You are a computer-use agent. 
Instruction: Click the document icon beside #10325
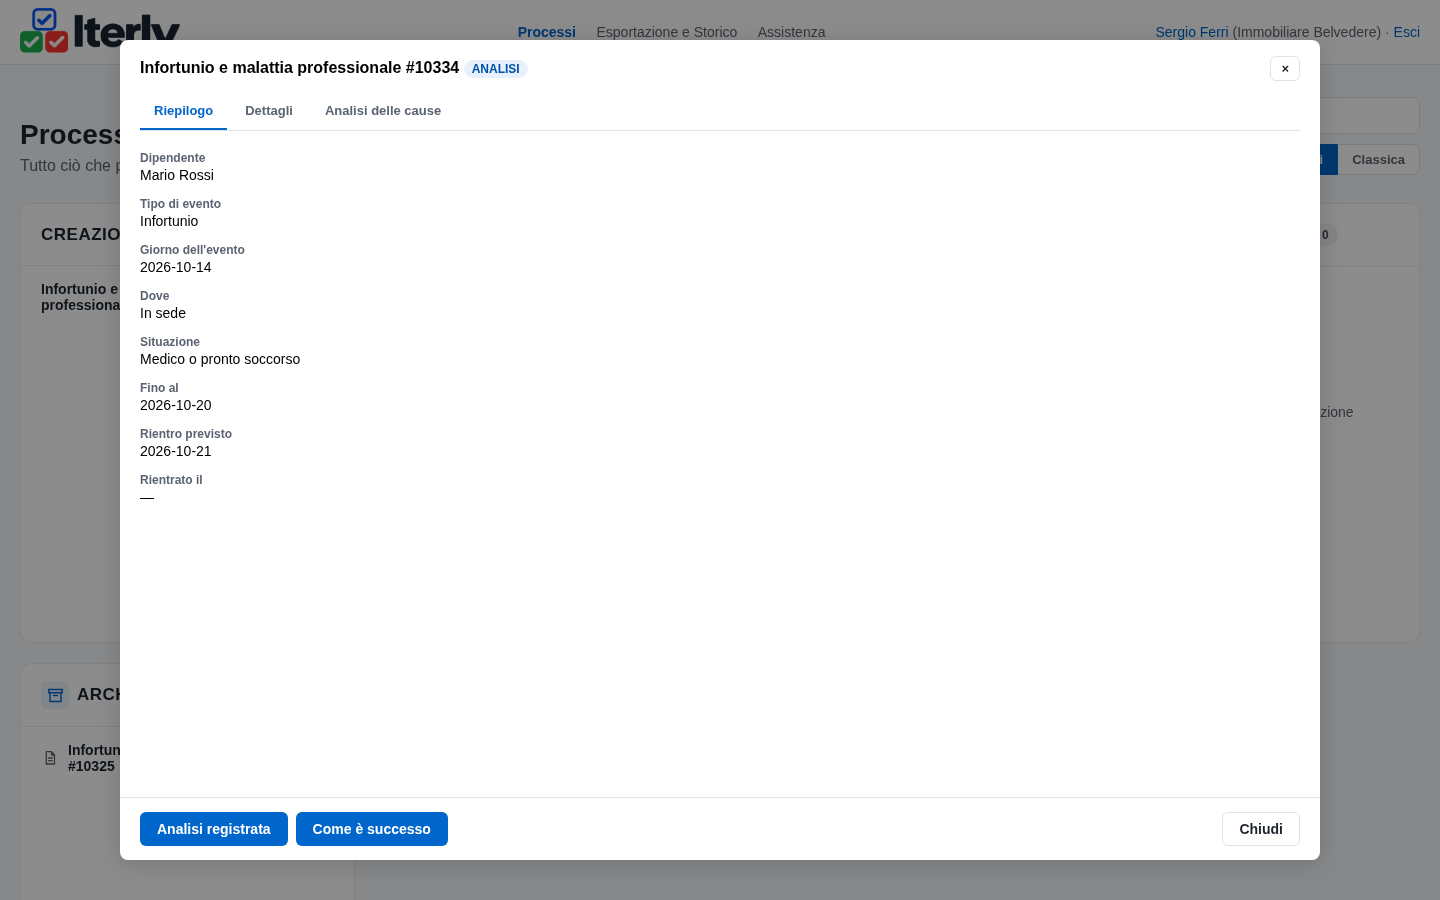[x=50, y=758]
